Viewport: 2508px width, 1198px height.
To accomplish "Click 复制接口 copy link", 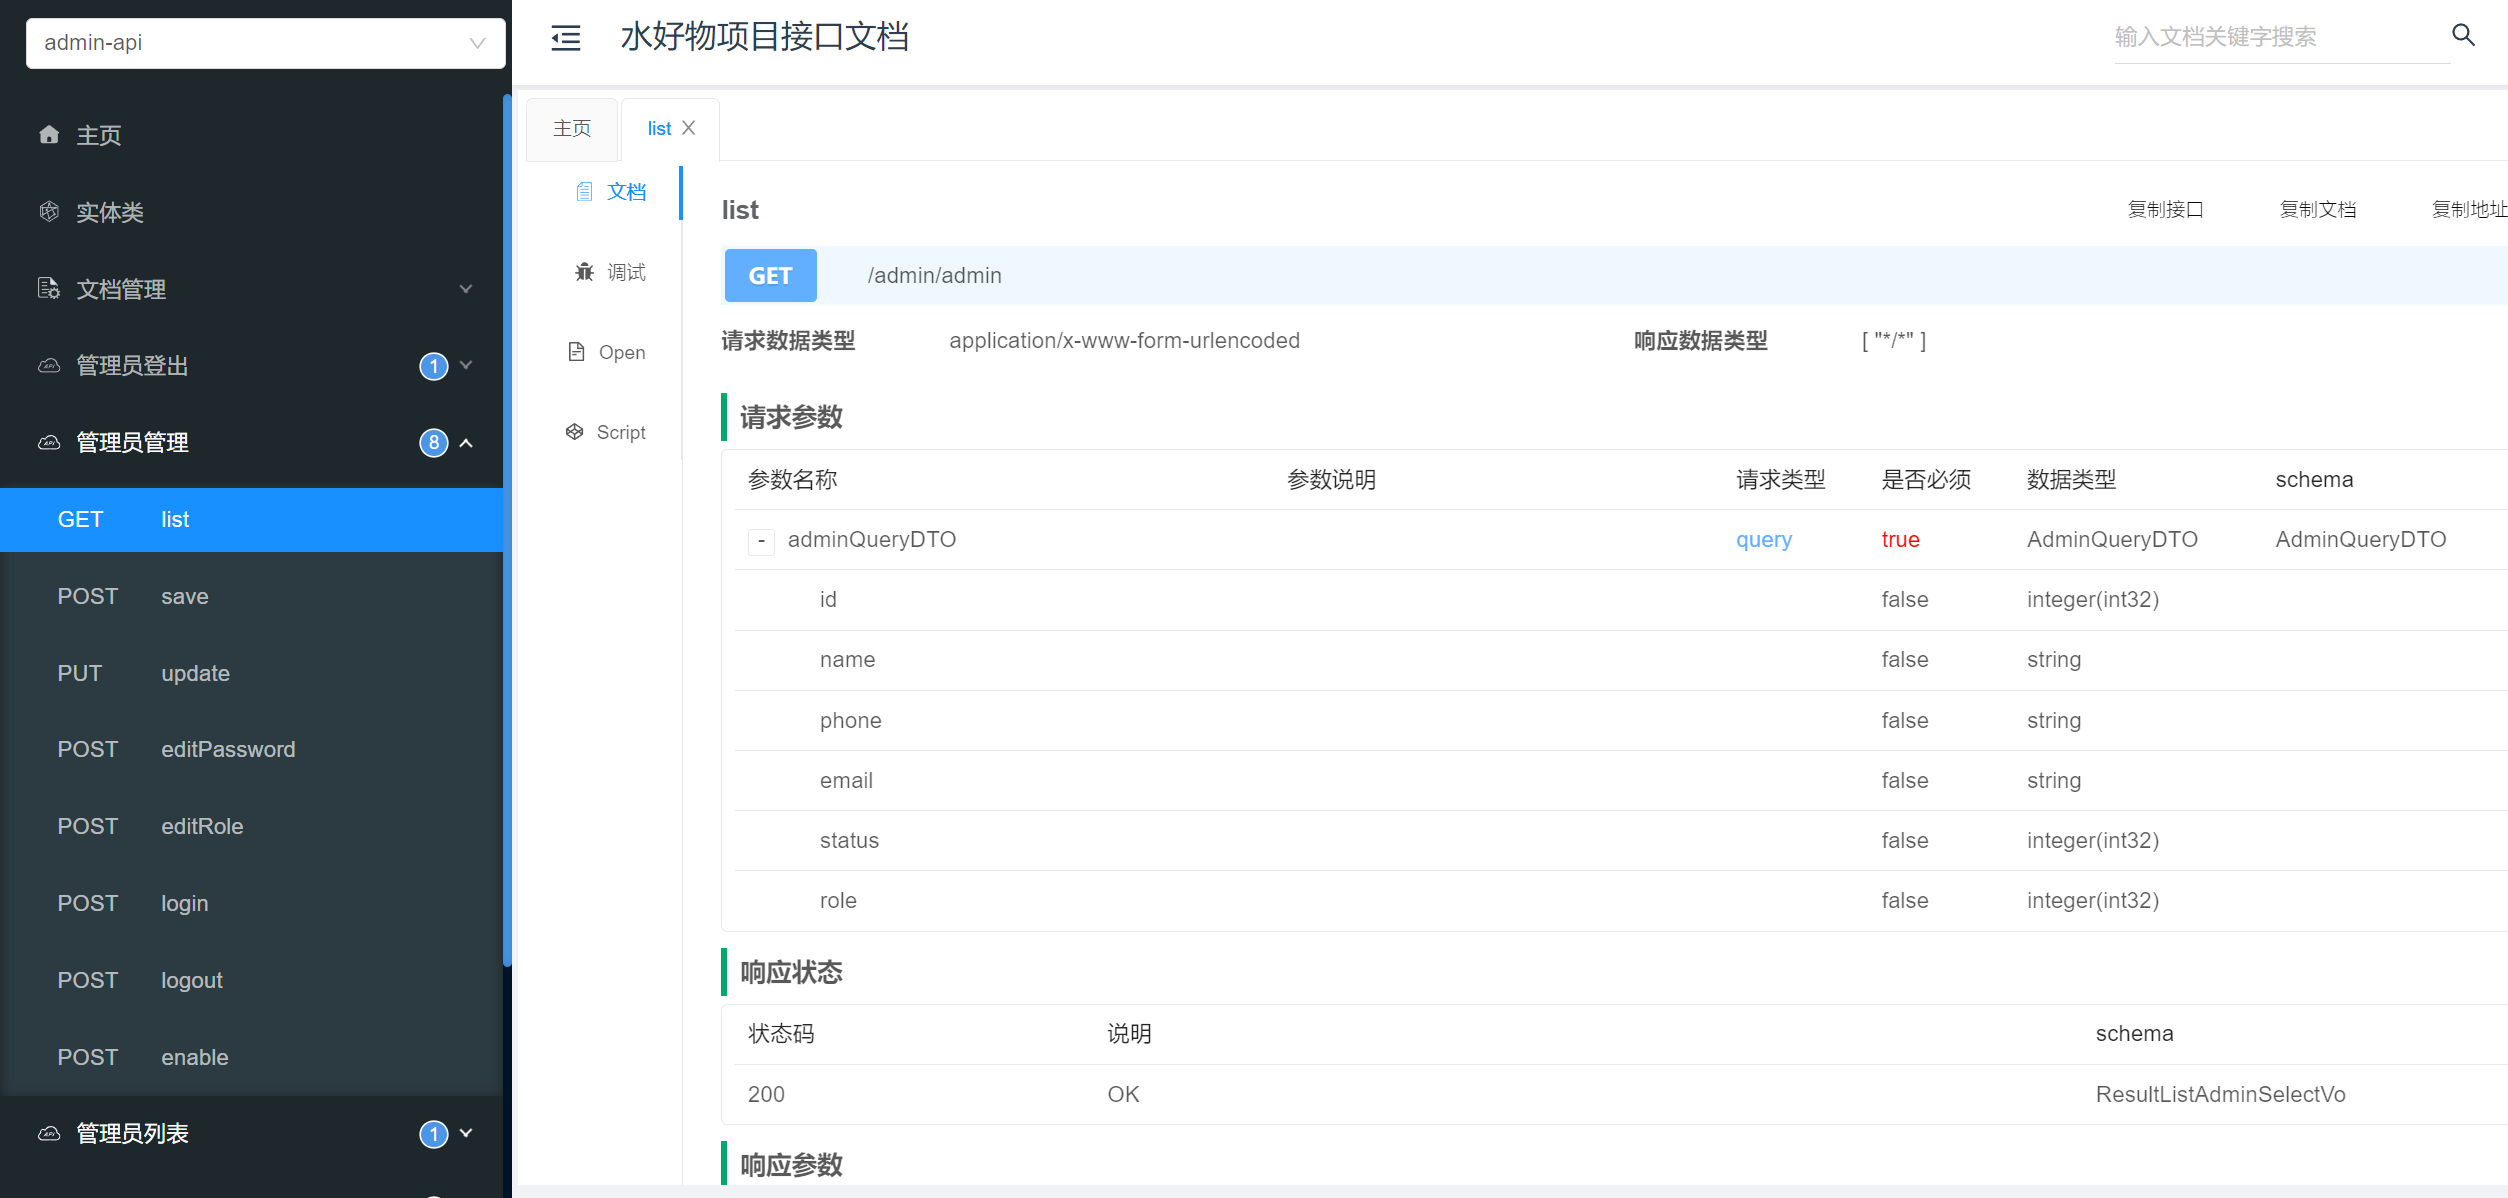I will (2165, 209).
